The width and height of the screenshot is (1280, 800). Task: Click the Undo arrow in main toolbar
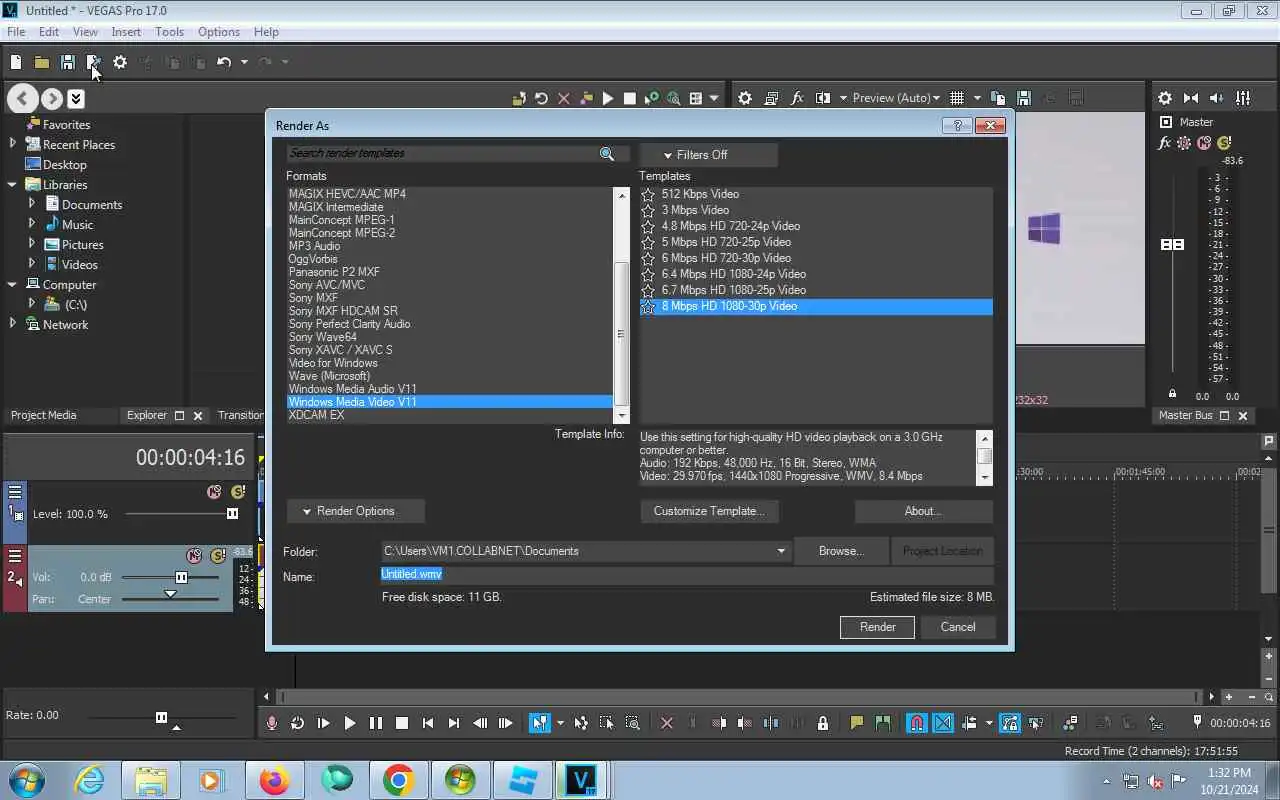[224, 62]
